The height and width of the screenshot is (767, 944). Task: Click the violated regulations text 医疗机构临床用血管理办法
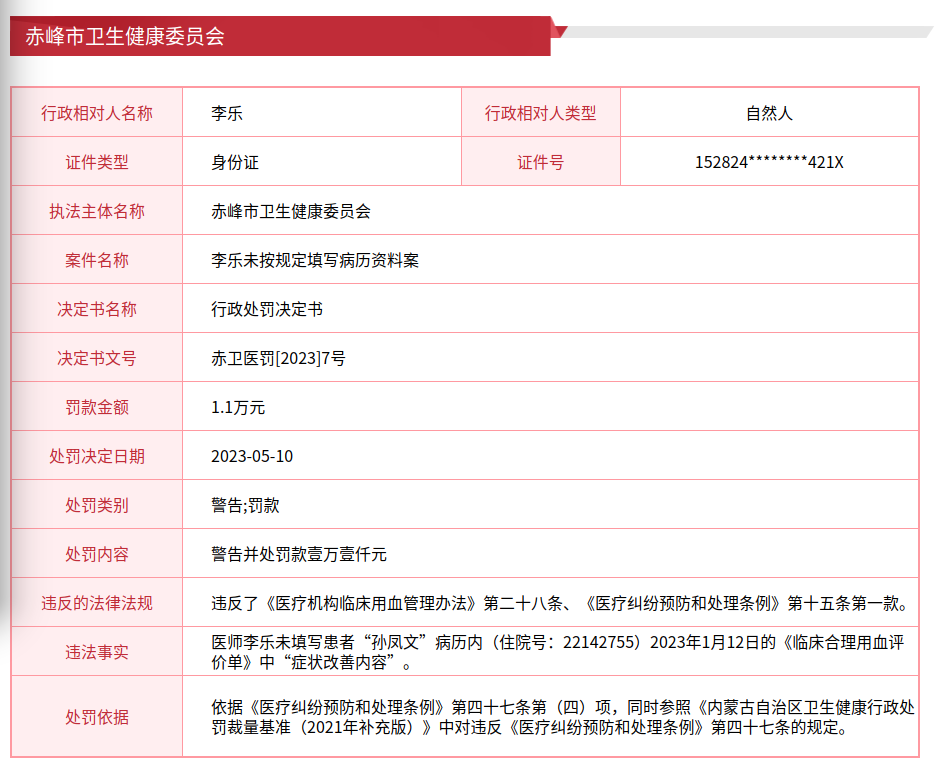371,603
